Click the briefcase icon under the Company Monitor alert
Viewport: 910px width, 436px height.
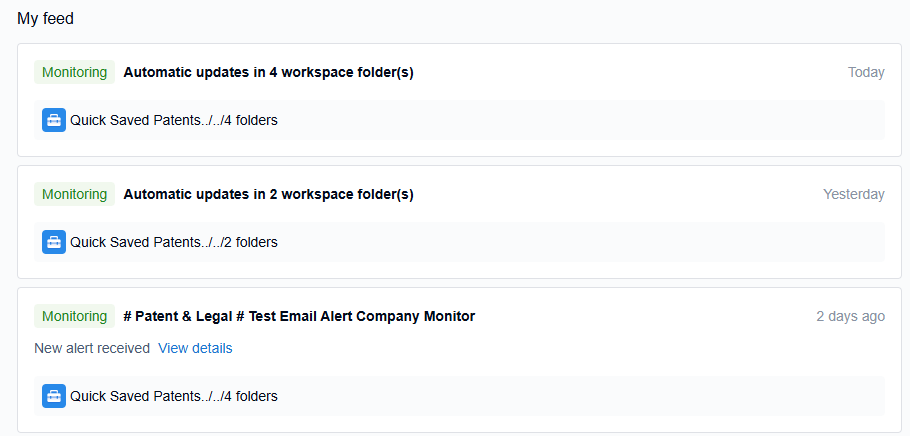54,396
